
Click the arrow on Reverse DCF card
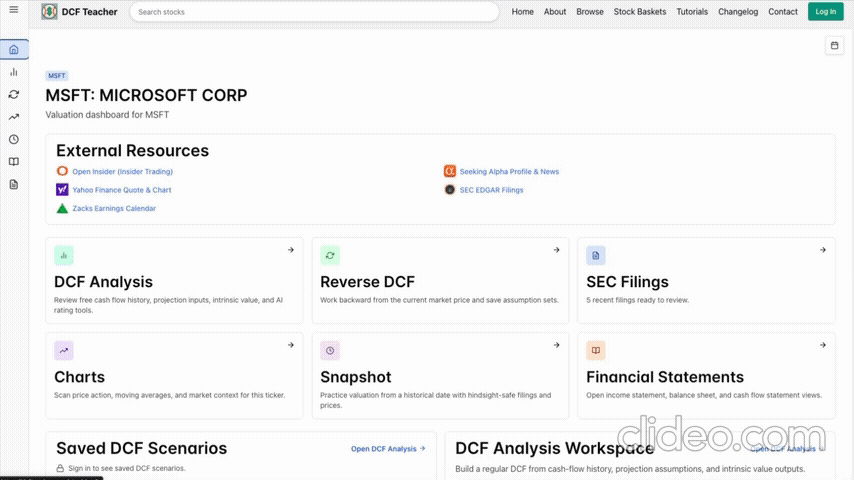coord(557,250)
